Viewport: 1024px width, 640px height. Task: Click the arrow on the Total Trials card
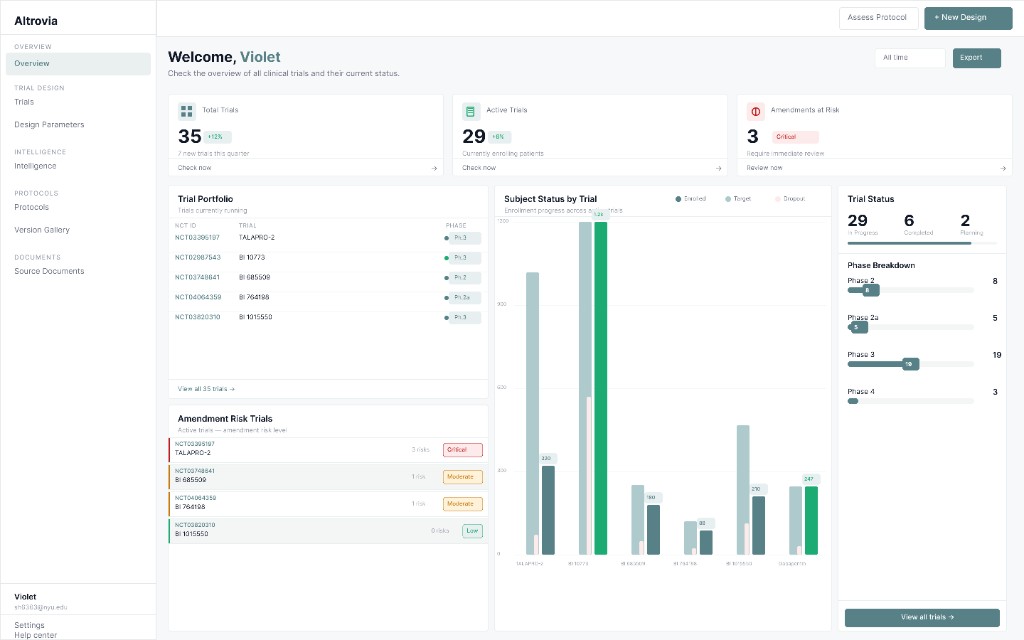pyautogui.click(x=433, y=169)
